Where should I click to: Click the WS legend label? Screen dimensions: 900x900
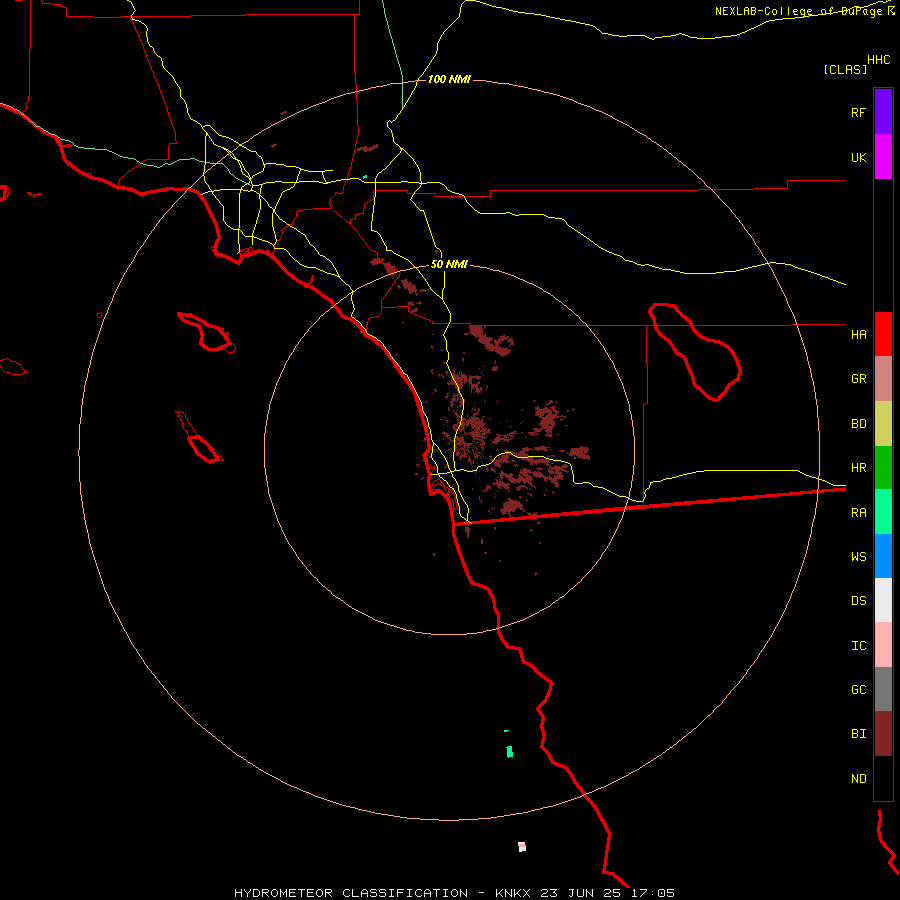pos(858,556)
